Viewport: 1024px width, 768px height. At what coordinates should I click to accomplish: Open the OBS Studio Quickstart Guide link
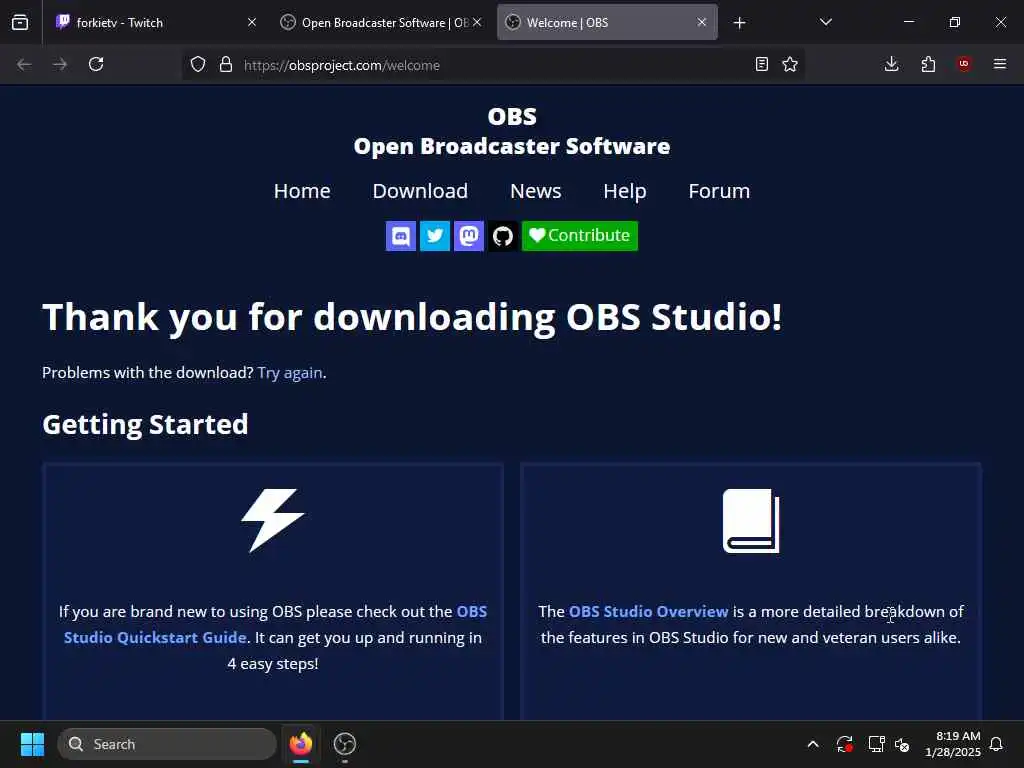[x=155, y=637]
